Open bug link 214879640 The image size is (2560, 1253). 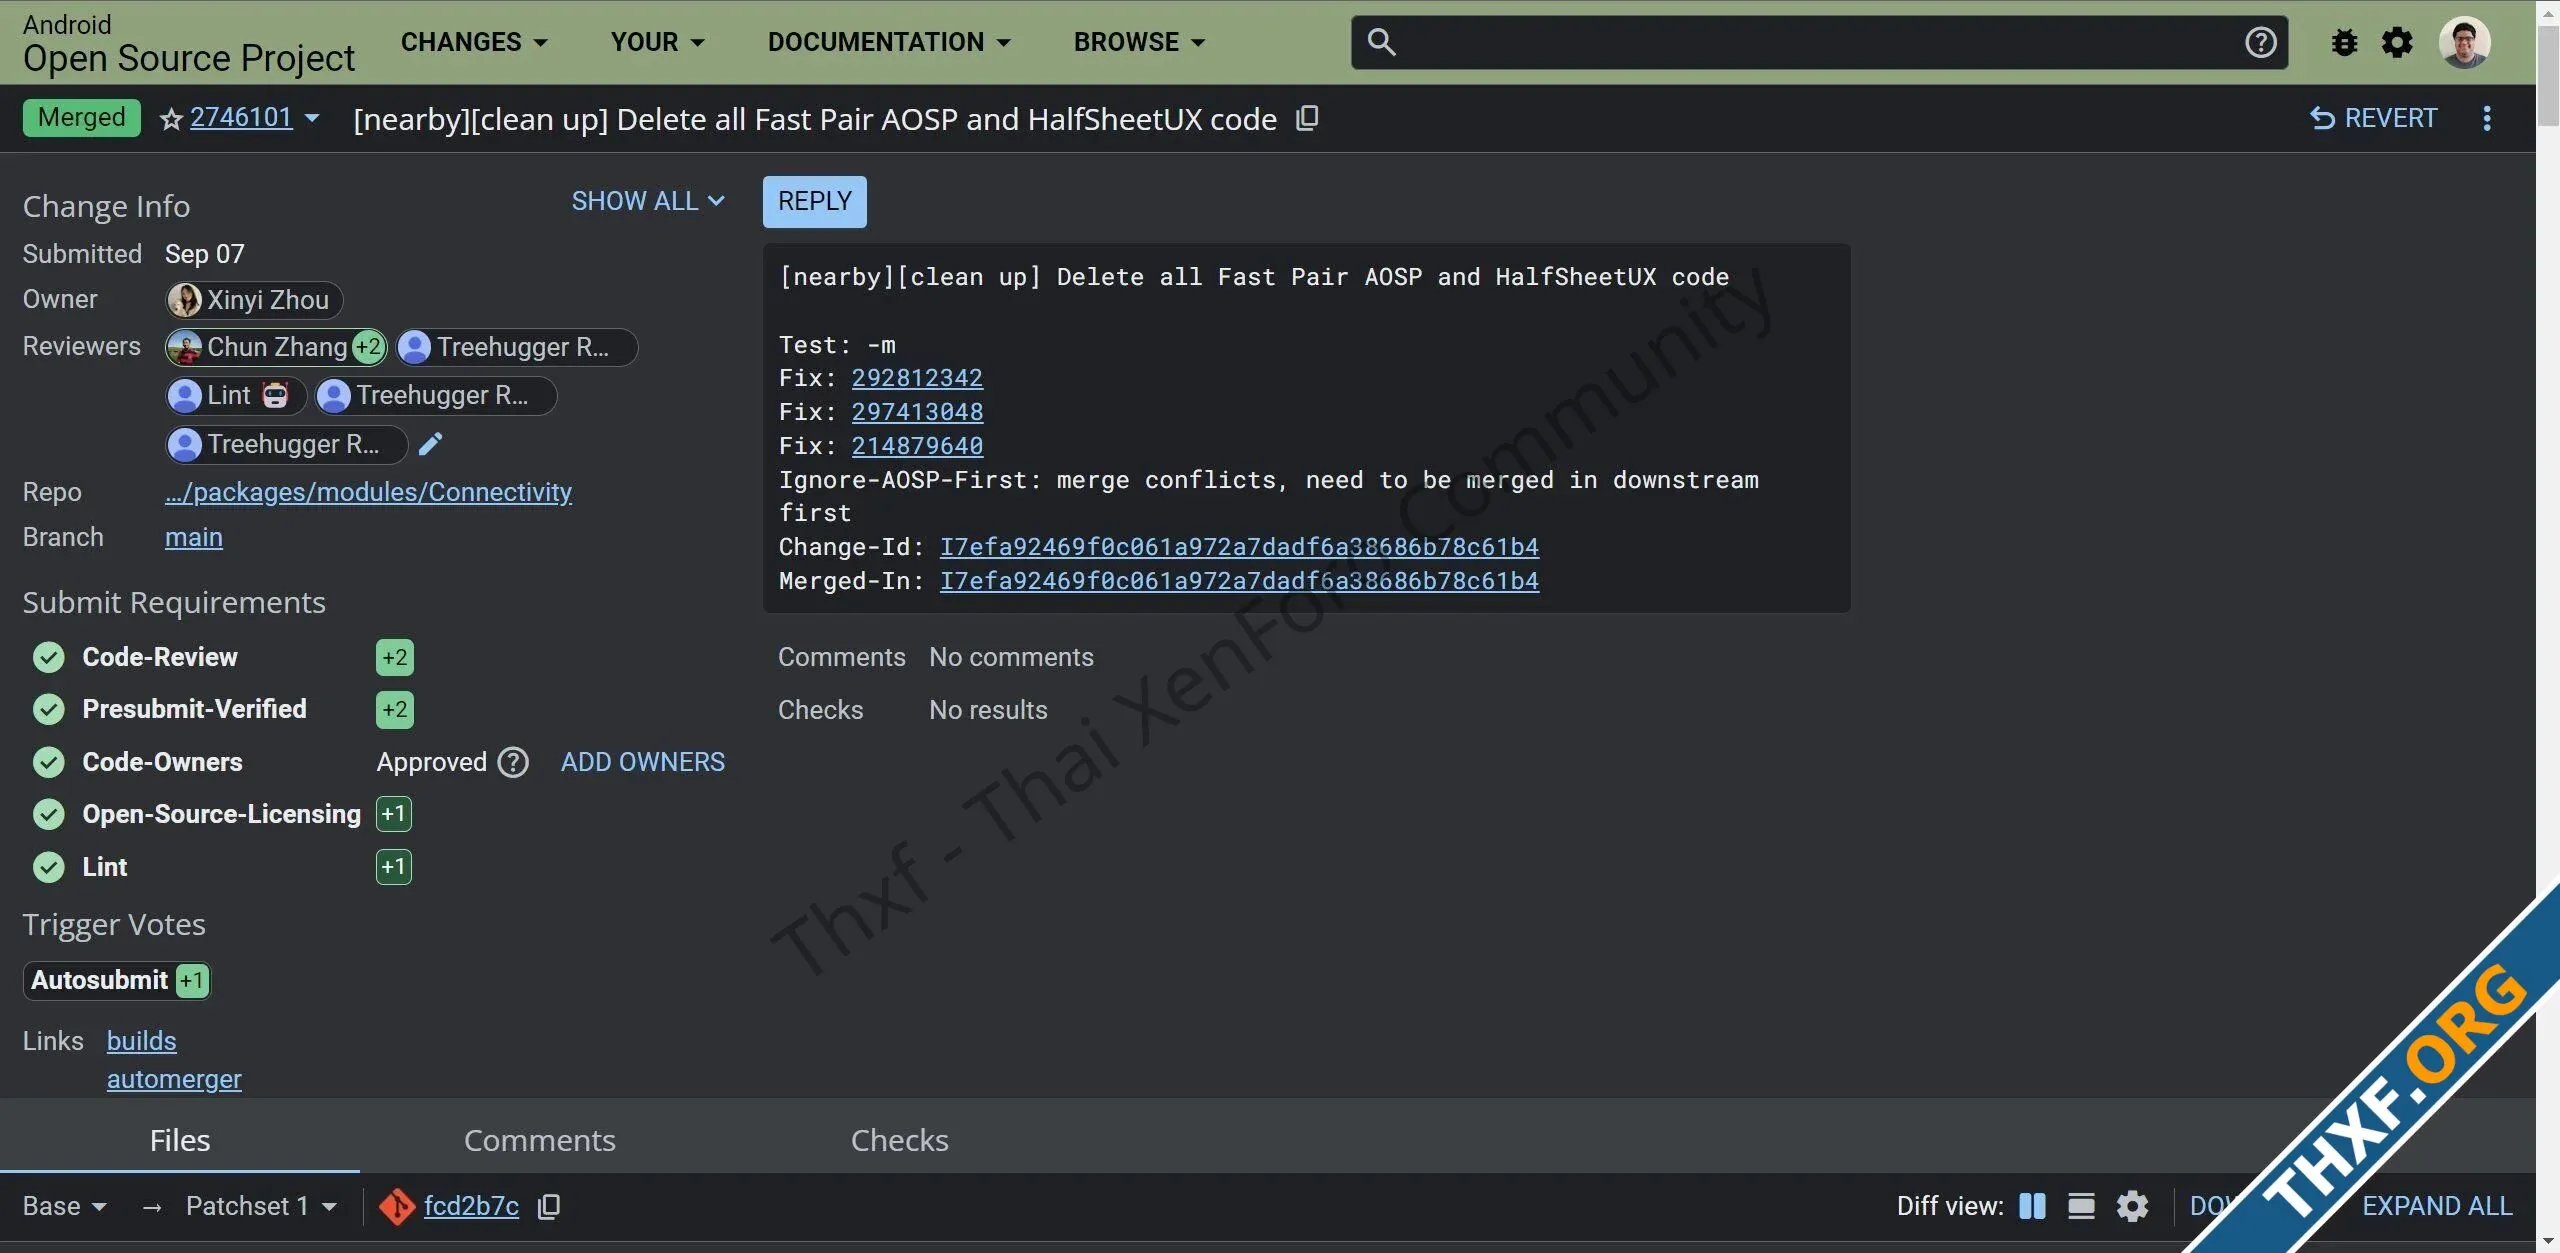pyautogui.click(x=917, y=446)
